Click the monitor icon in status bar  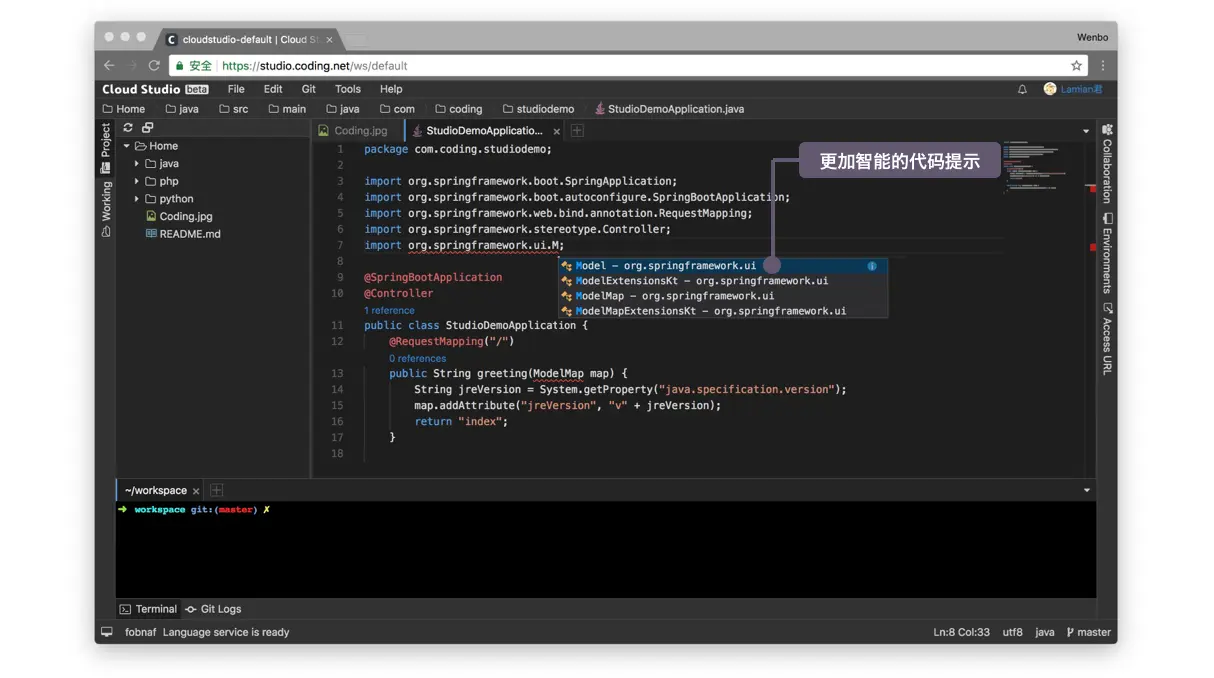[107, 632]
